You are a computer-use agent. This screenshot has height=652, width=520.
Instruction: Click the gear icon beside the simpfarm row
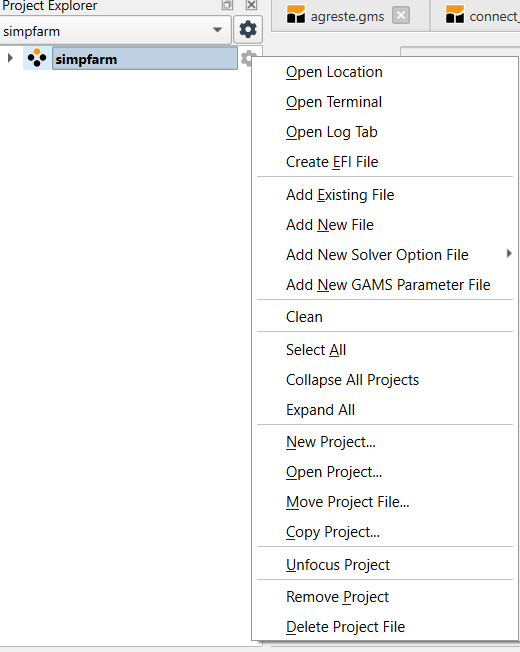click(247, 58)
